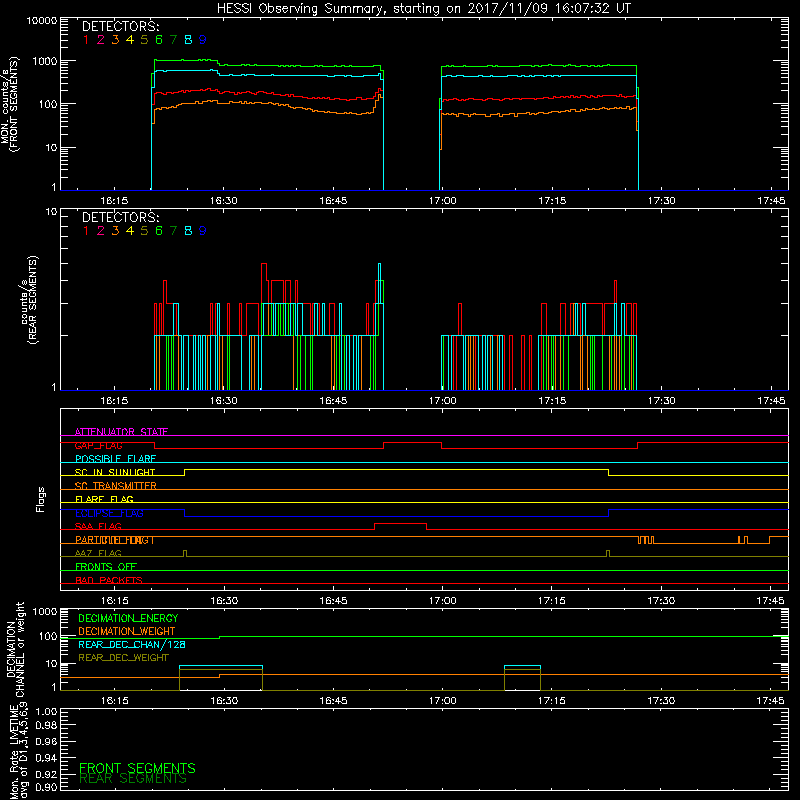Pick detector 8 in rear segments legend
800x800 pixels.
click(x=188, y=231)
